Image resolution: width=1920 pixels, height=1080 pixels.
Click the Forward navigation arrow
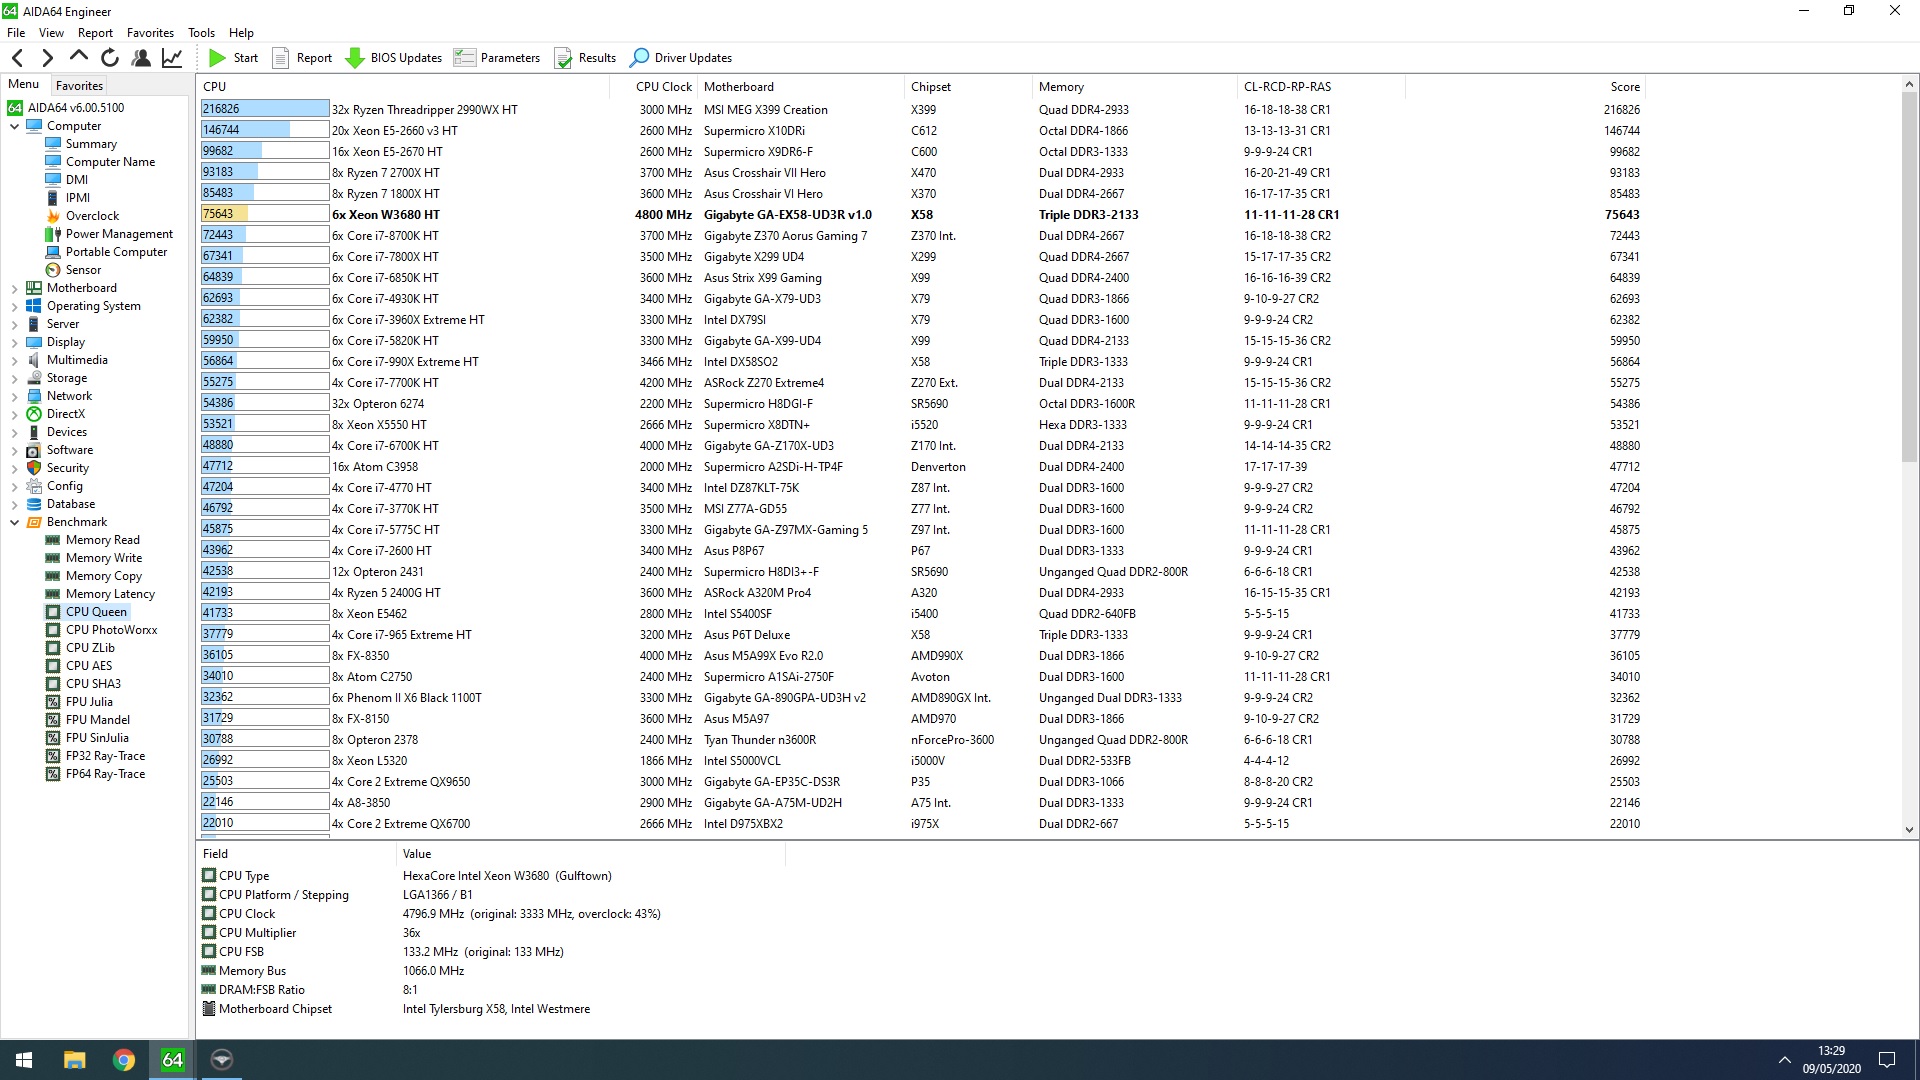[47, 58]
